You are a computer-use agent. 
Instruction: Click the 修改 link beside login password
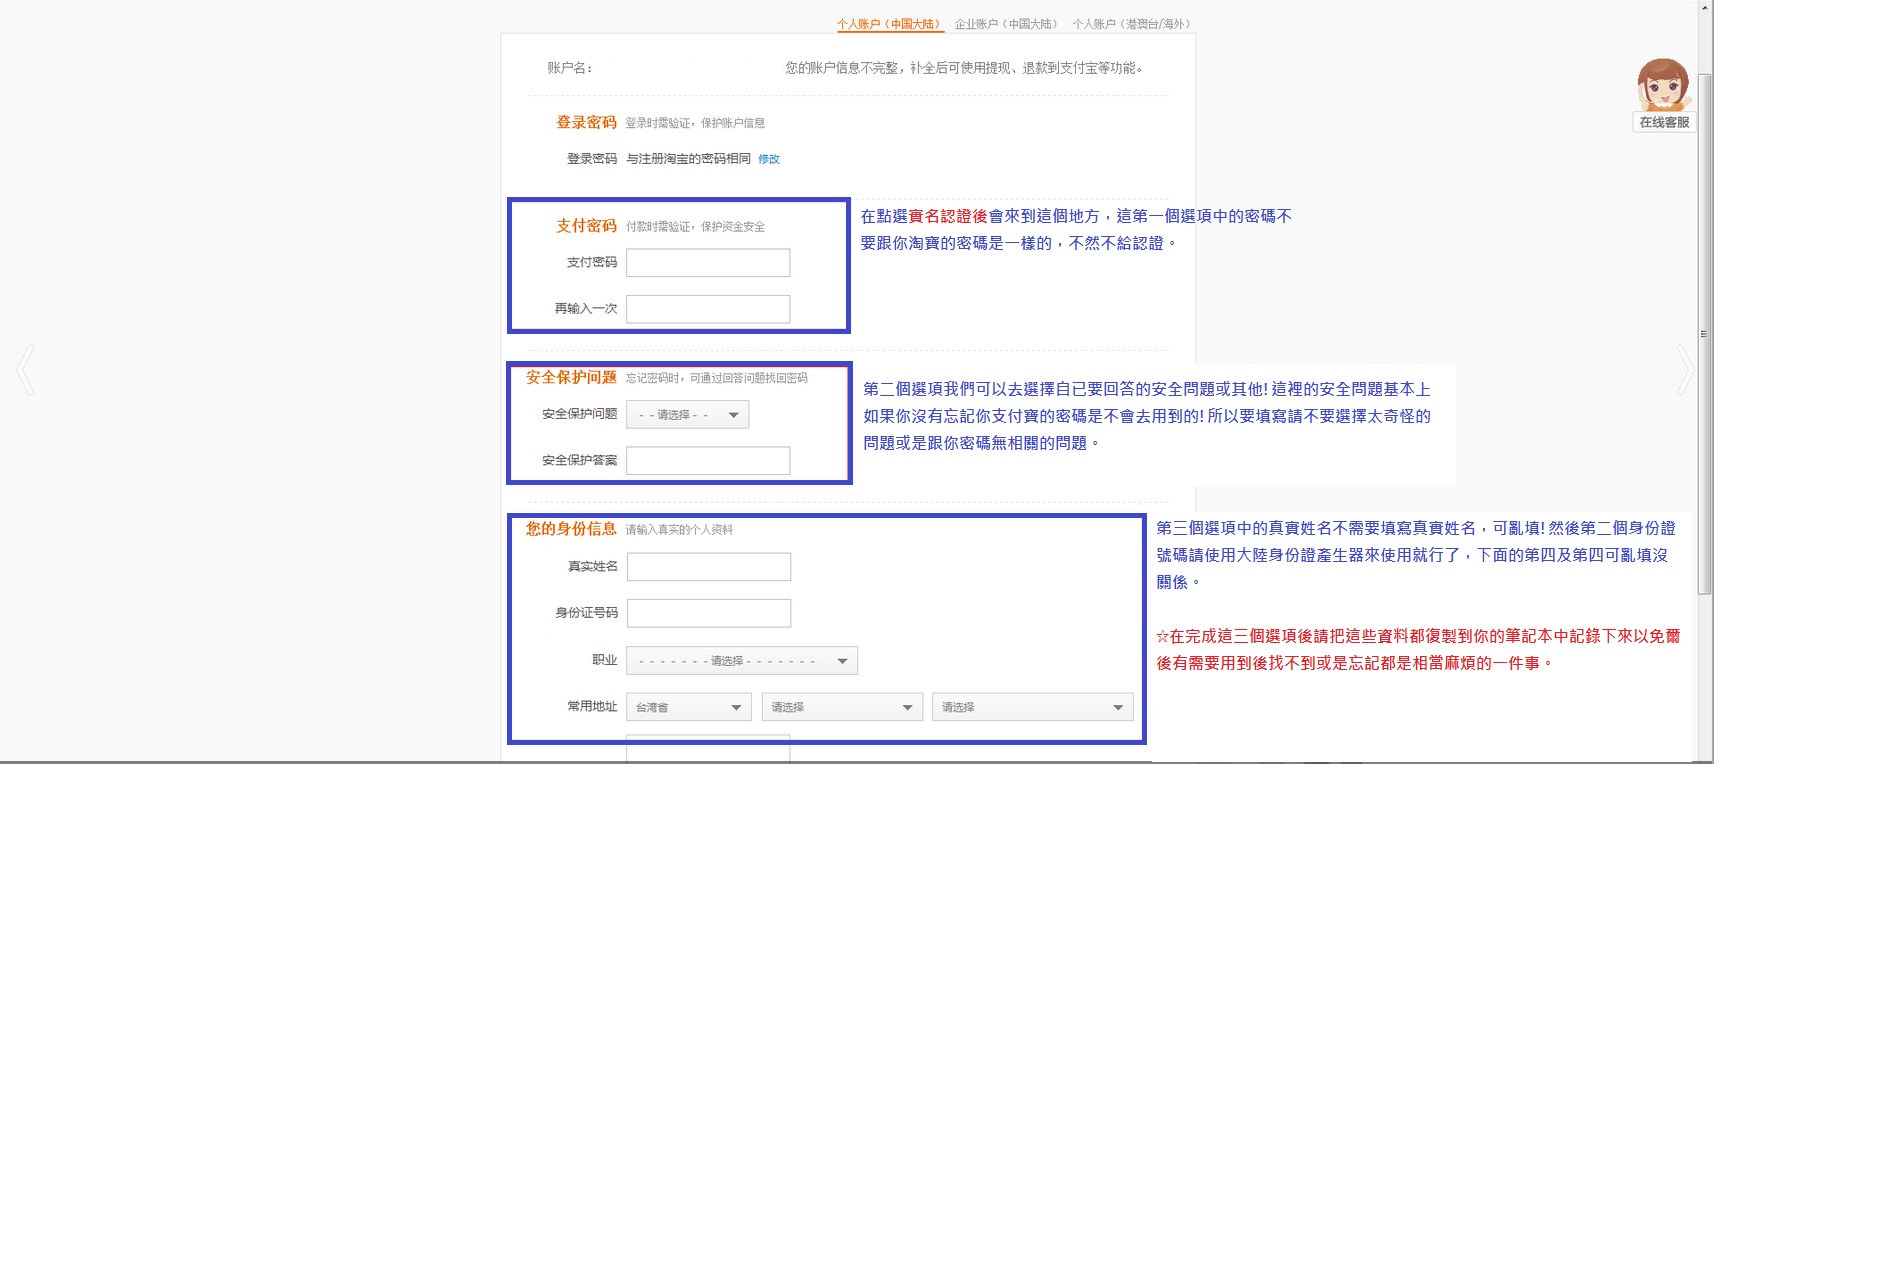point(768,159)
